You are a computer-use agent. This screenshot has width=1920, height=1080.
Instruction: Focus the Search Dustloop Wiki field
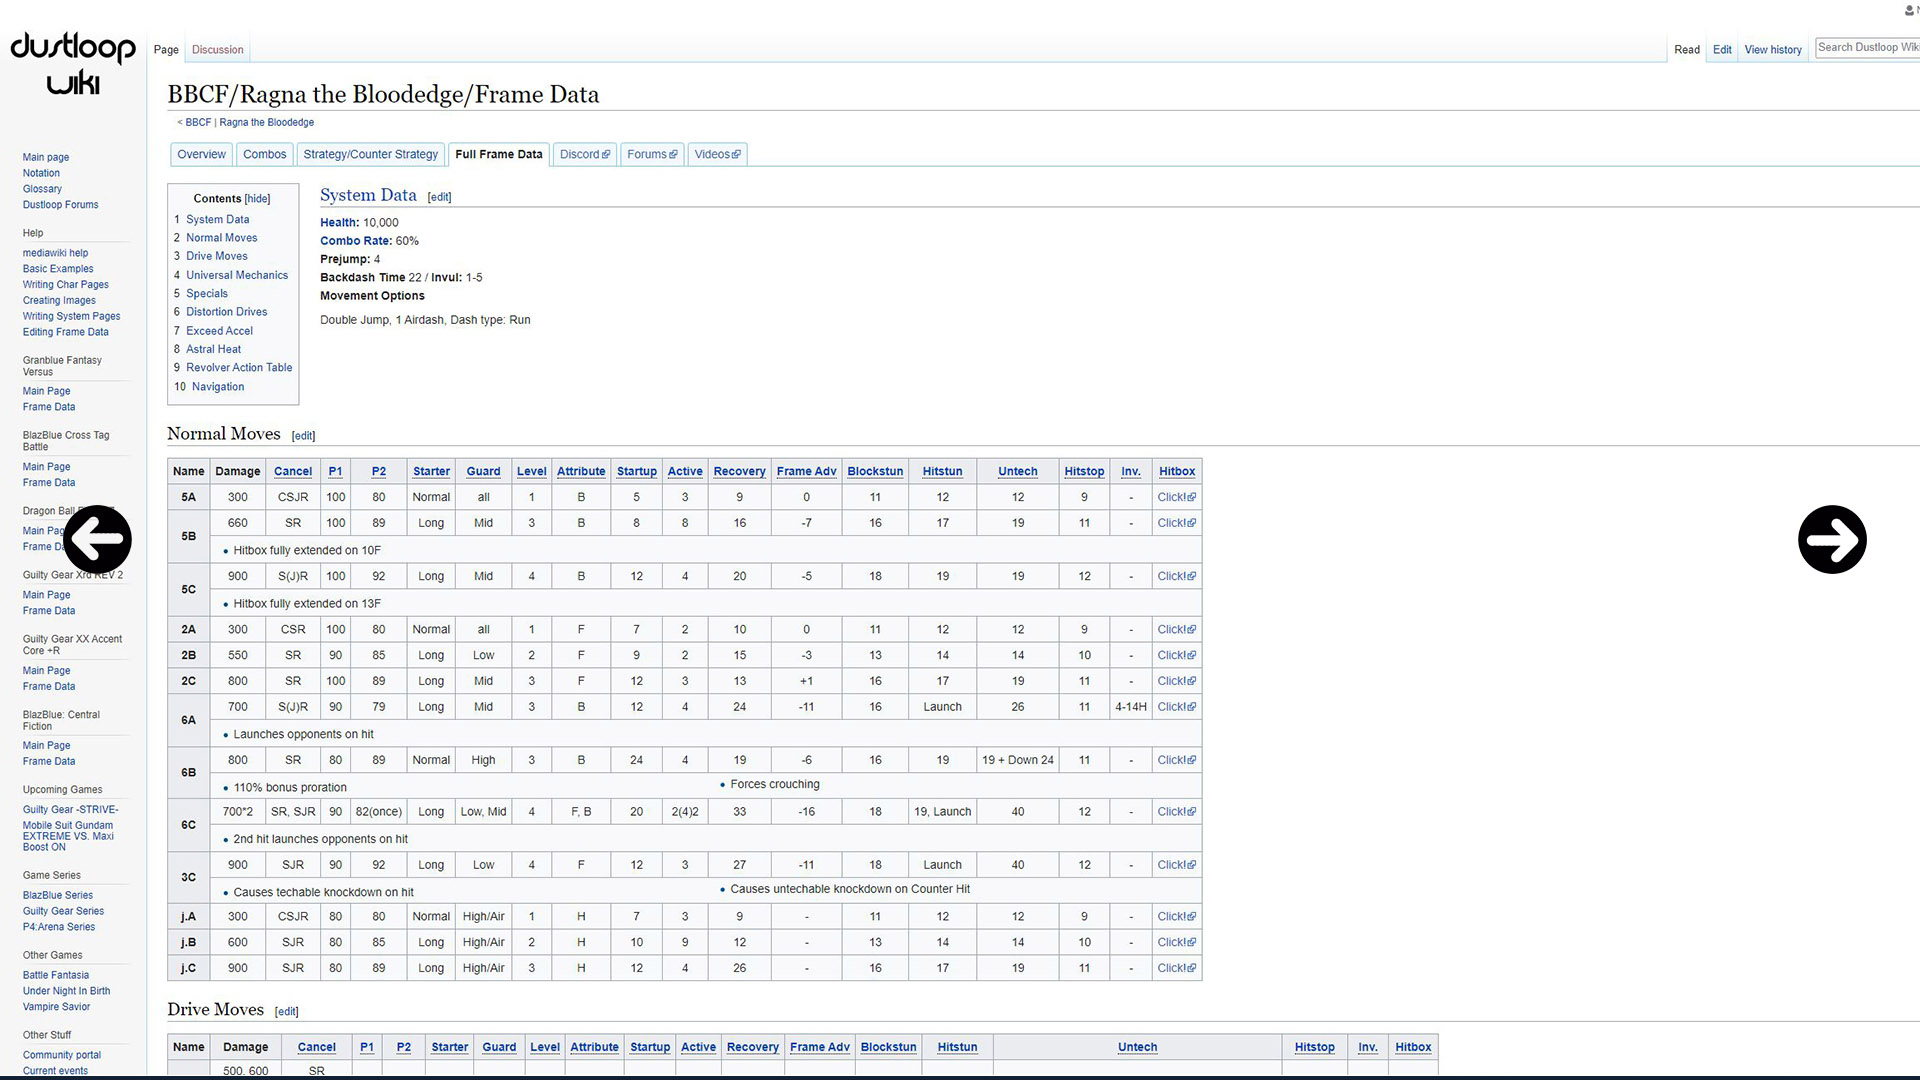(1867, 47)
